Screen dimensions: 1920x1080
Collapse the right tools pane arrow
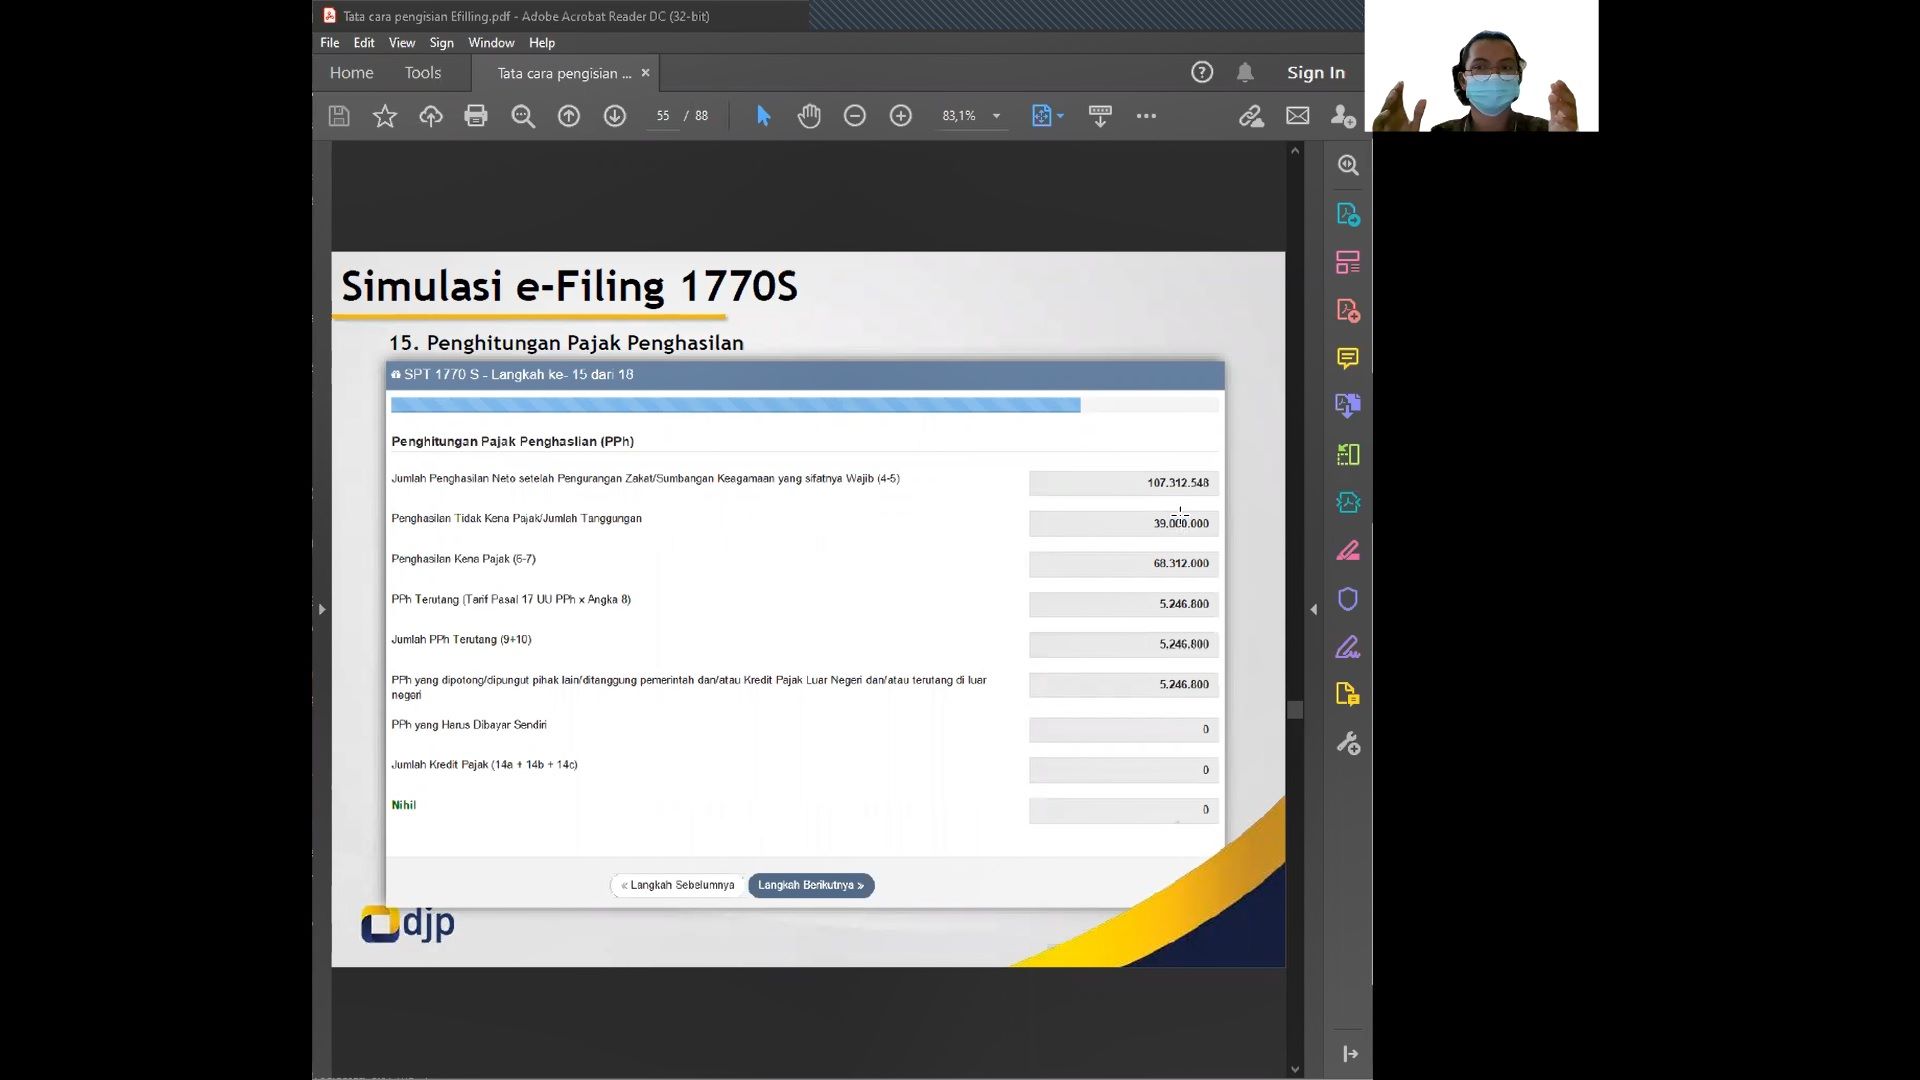[x=1314, y=609]
